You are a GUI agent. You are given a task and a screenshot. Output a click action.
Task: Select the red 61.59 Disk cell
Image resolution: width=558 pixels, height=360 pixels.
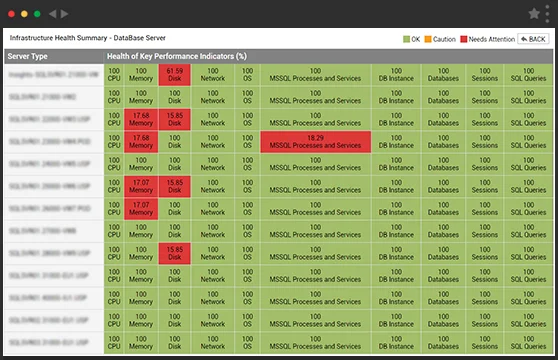pyautogui.click(x=174, y=75)
